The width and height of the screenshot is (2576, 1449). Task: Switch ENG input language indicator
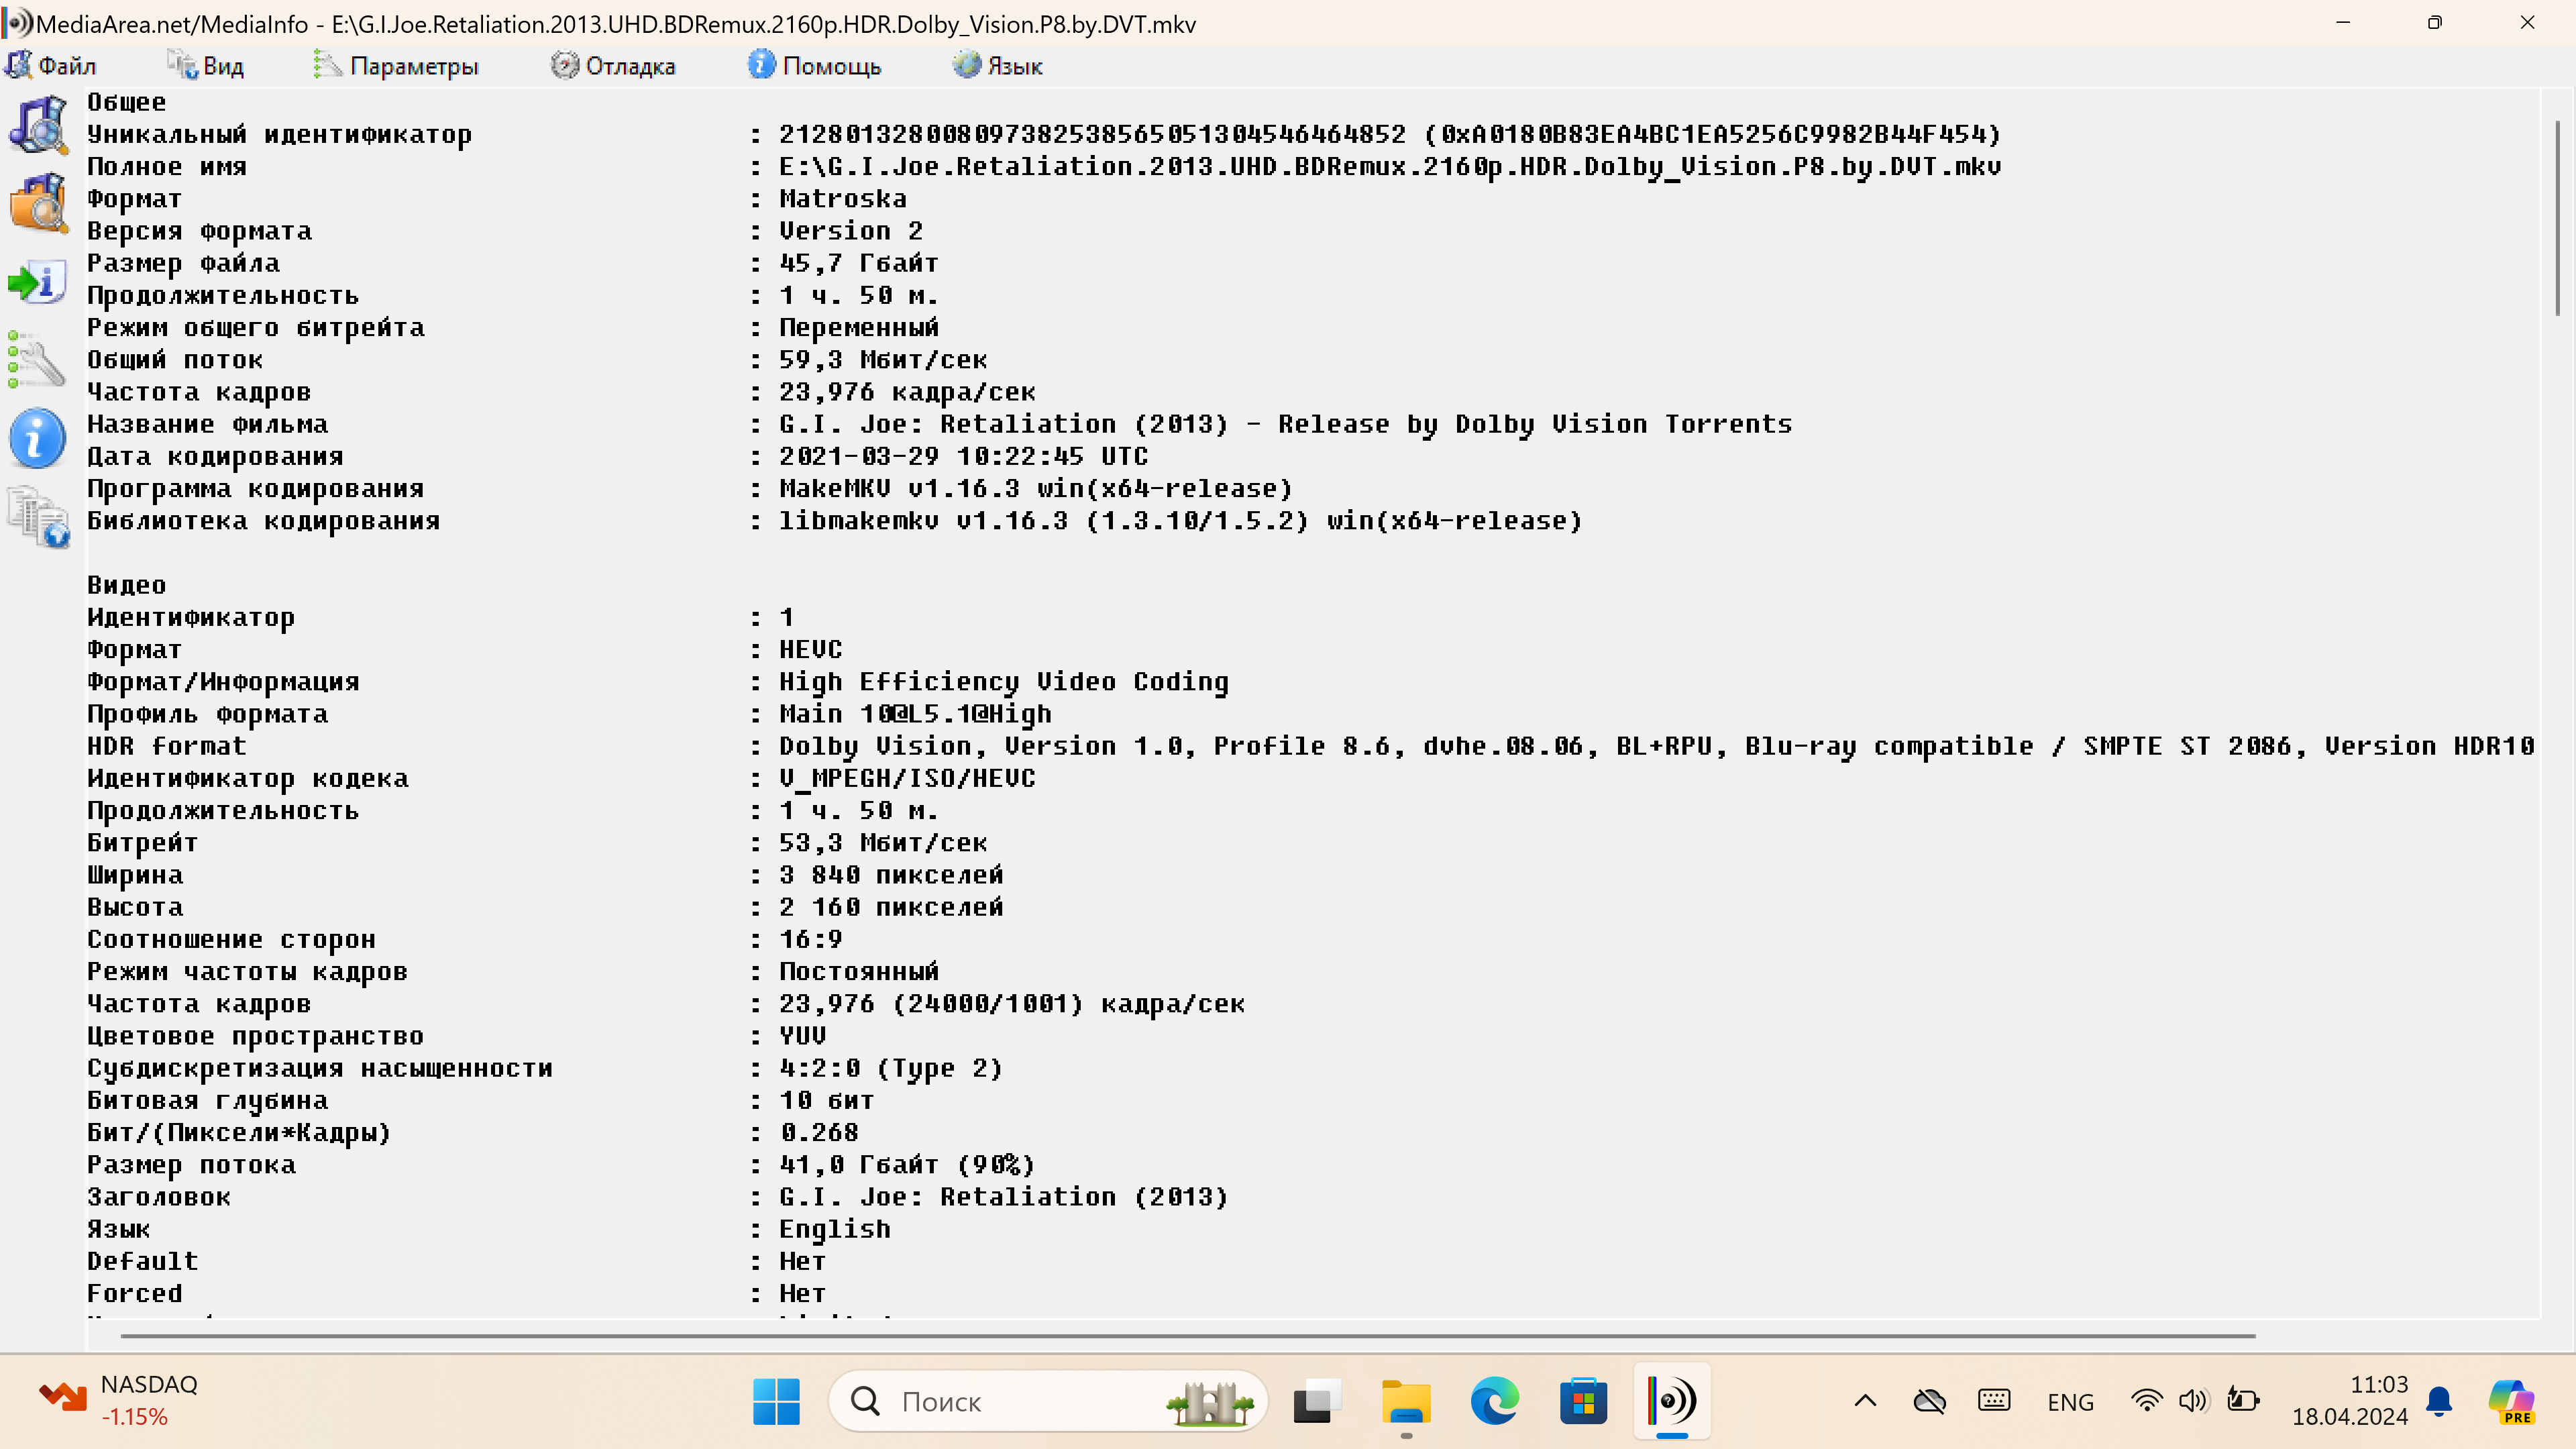click(2069, 1401)
